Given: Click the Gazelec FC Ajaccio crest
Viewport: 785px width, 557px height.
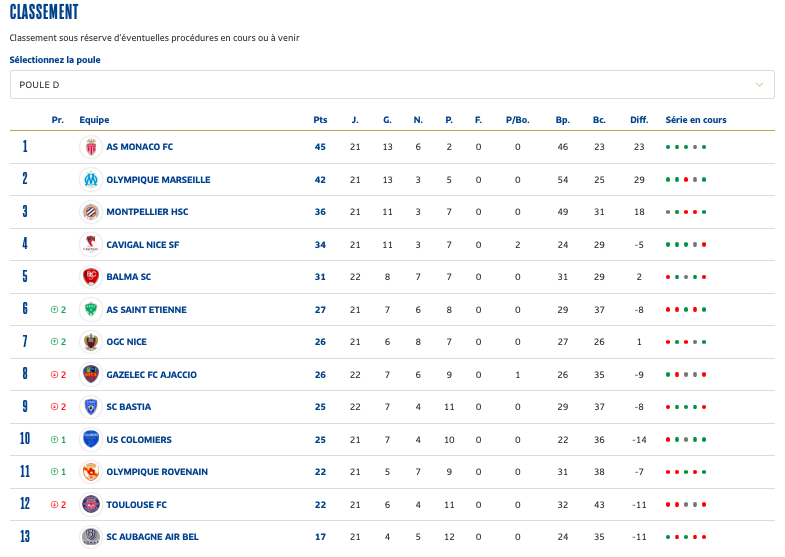Looking at the screenshot, I should 91,375.
